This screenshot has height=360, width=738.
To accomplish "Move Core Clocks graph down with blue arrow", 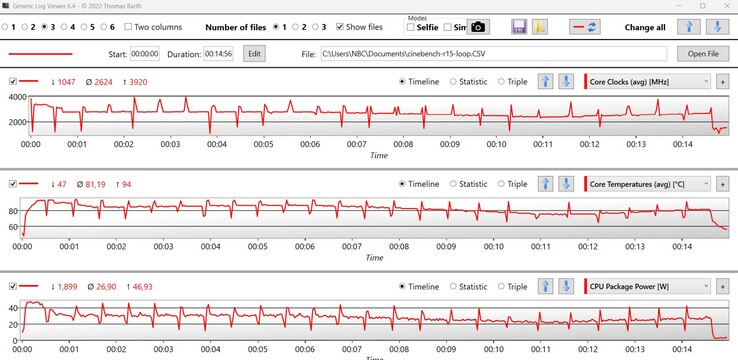I will tap(566, 81).
